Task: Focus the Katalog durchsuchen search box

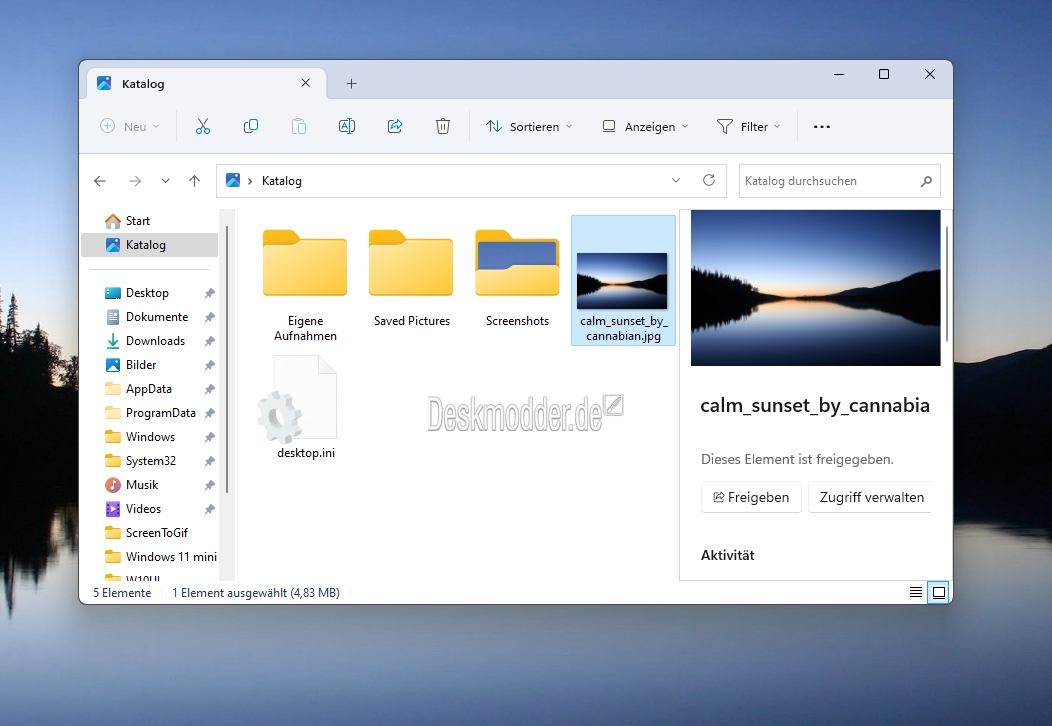Action: 830,180
